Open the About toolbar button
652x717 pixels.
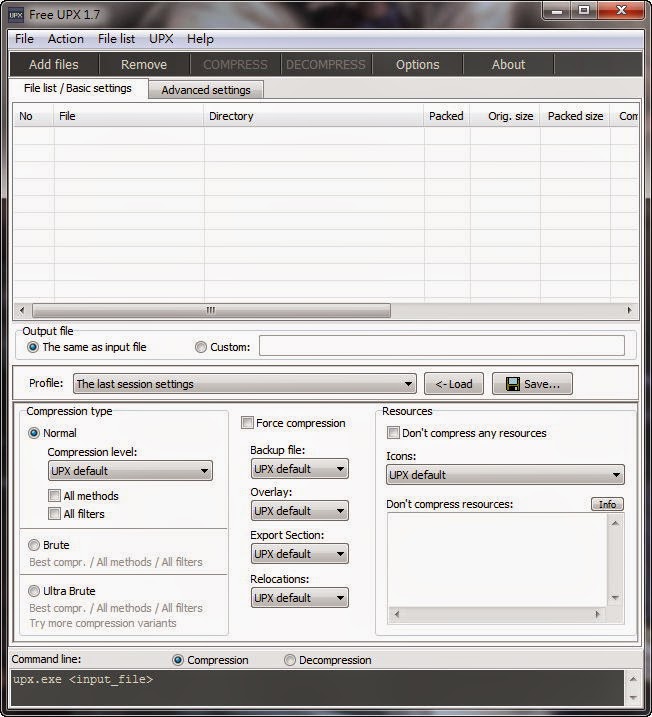508,64
